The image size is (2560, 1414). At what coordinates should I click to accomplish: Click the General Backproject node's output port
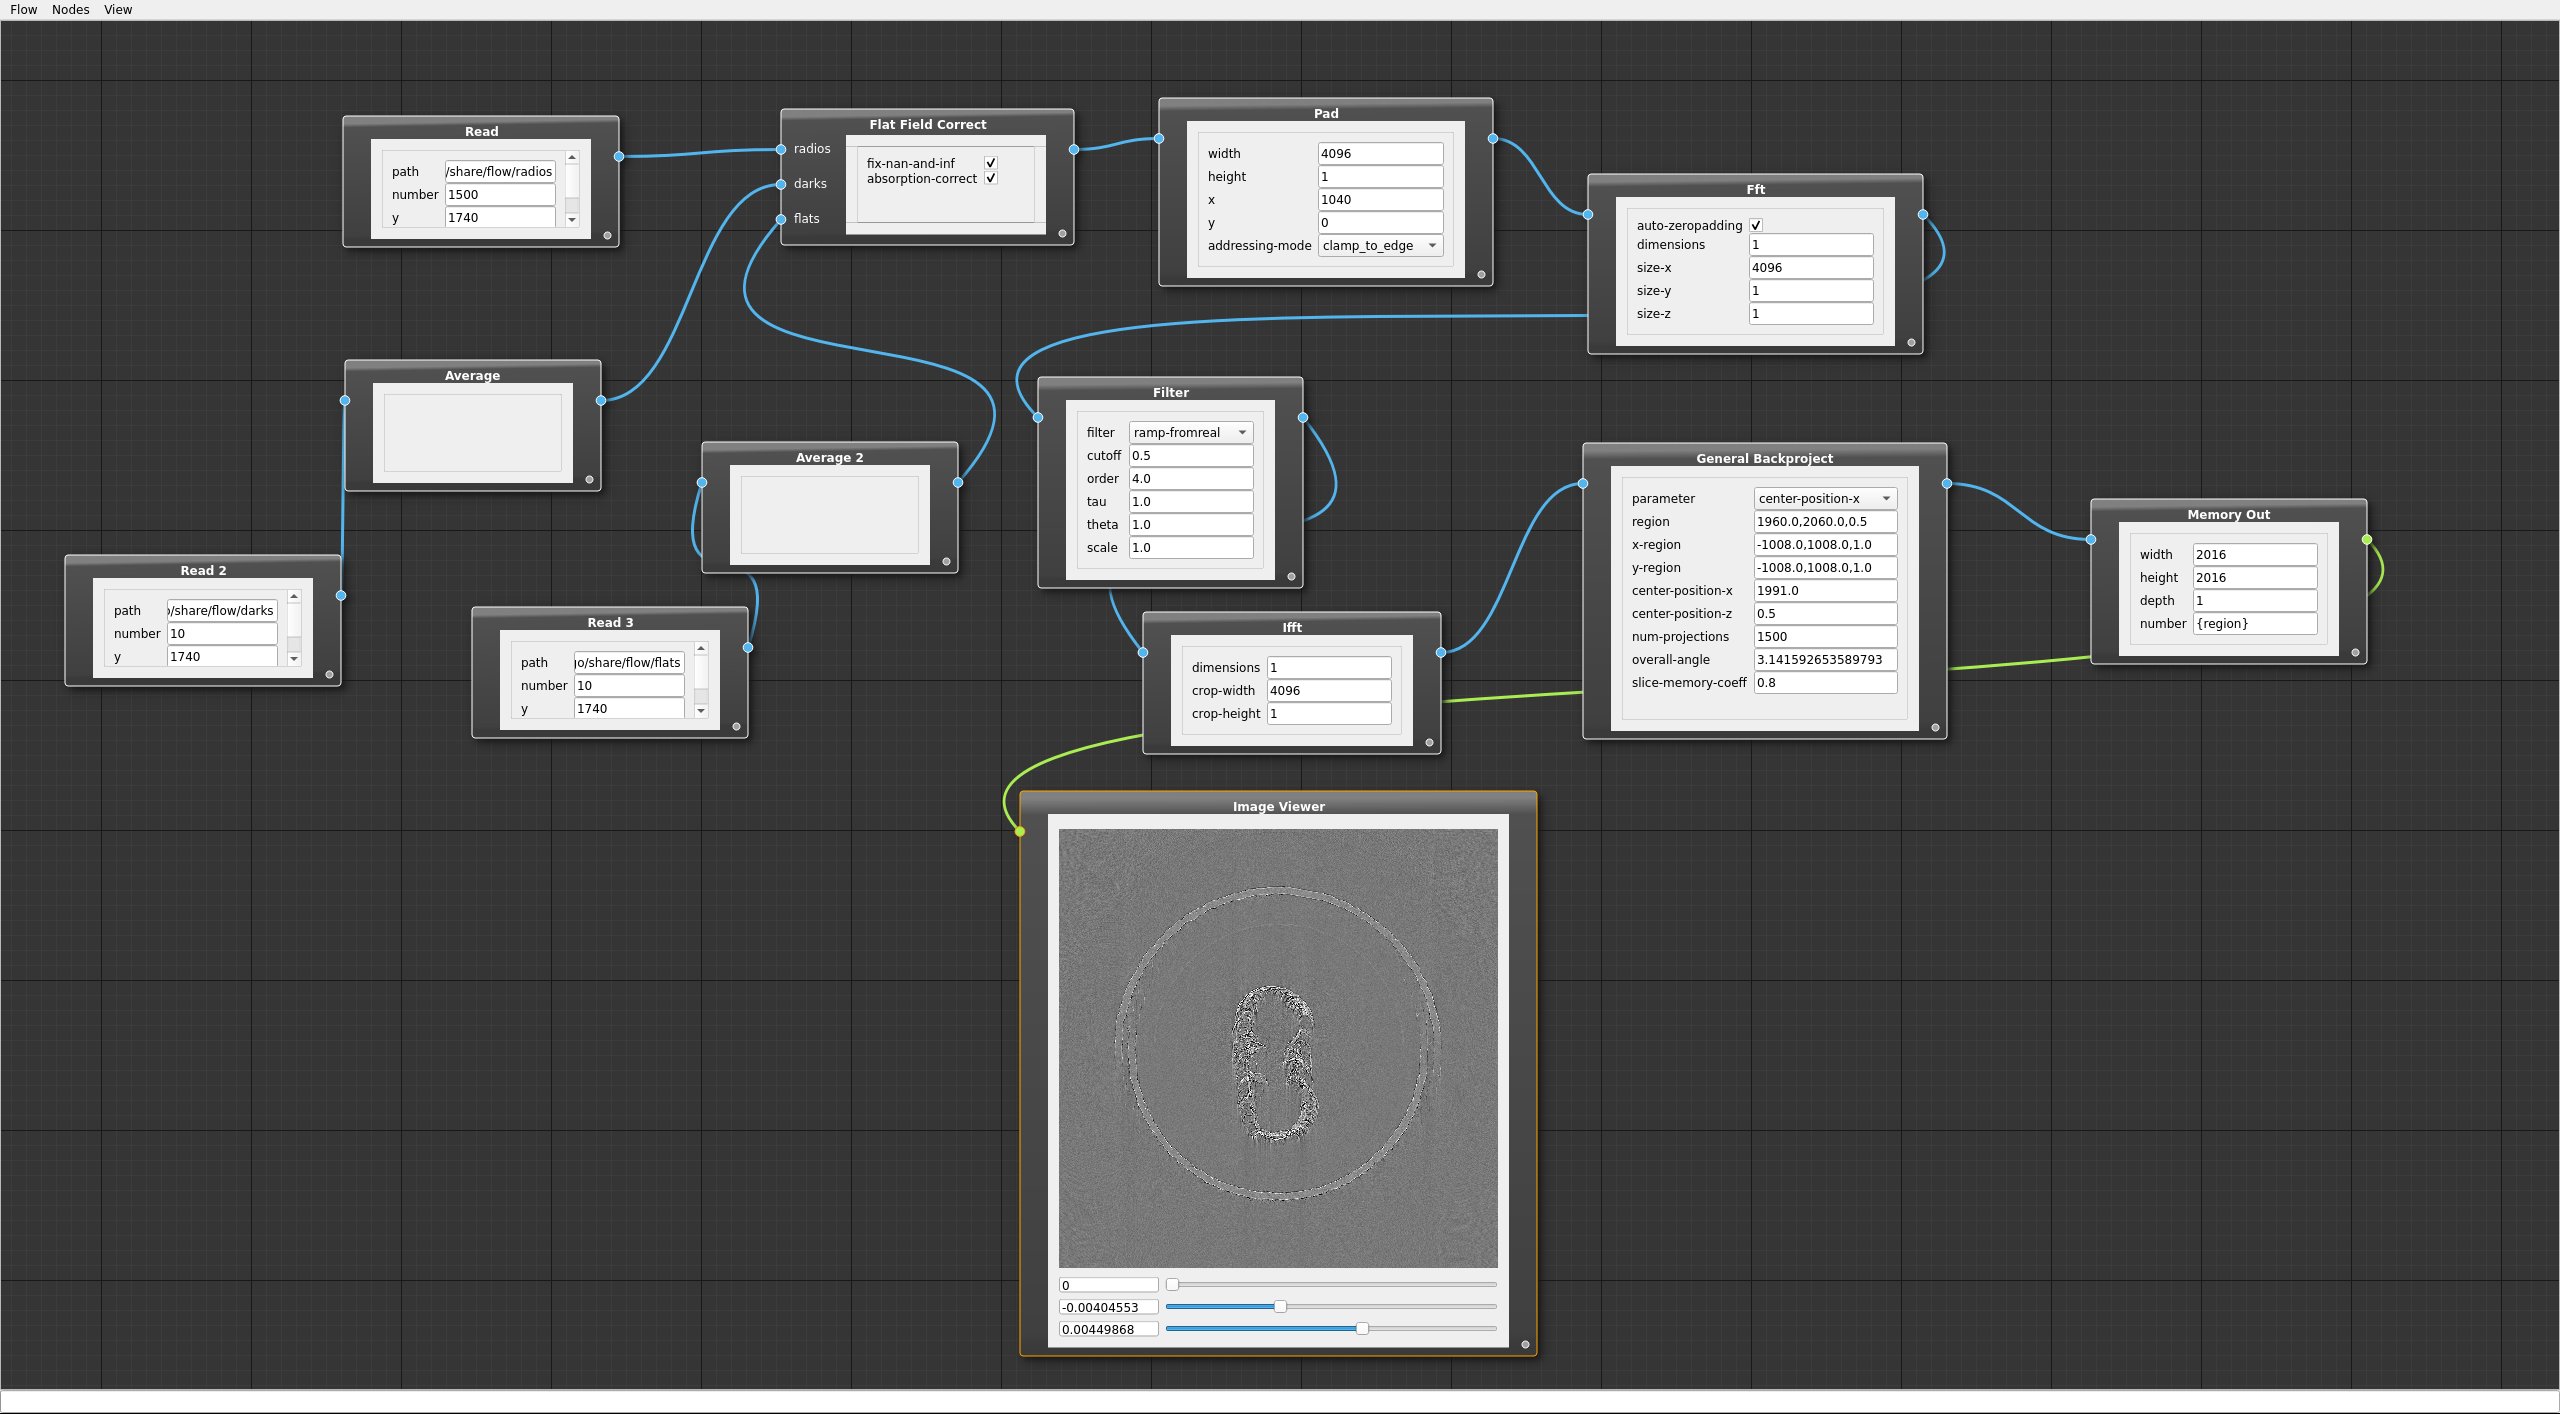(1947, 484)
